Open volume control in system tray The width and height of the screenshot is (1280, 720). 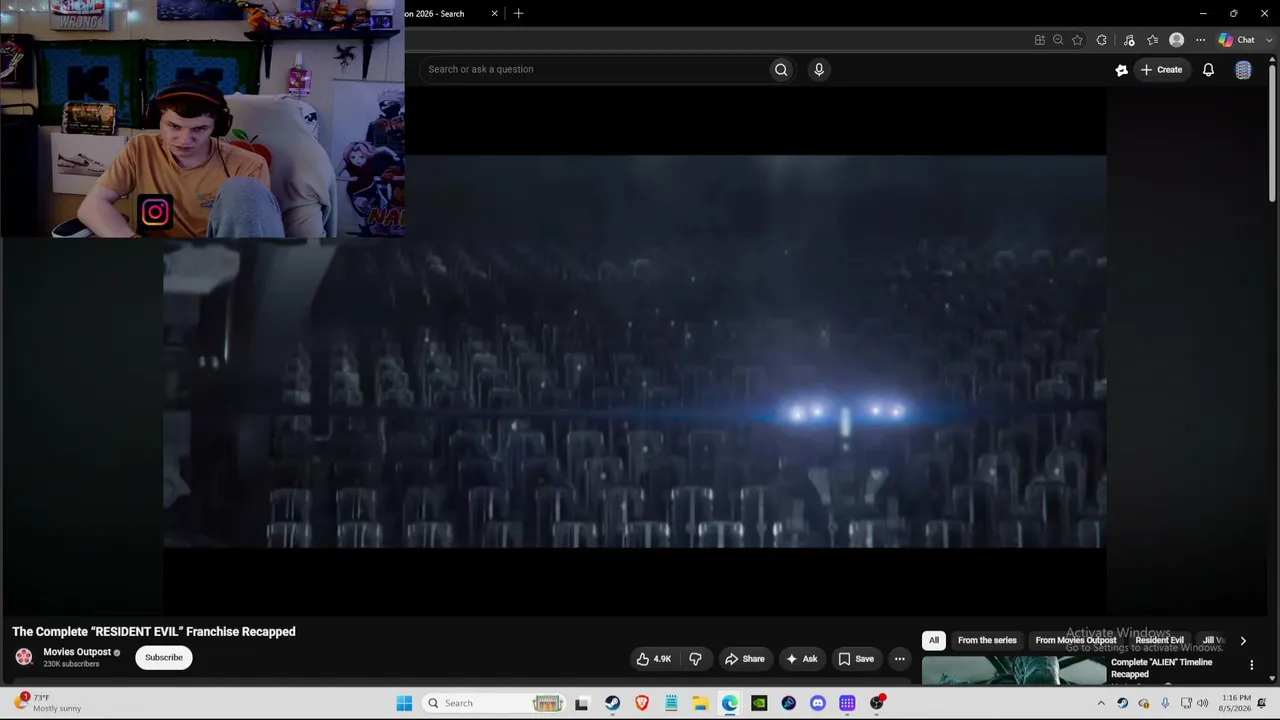[1203, 703]
